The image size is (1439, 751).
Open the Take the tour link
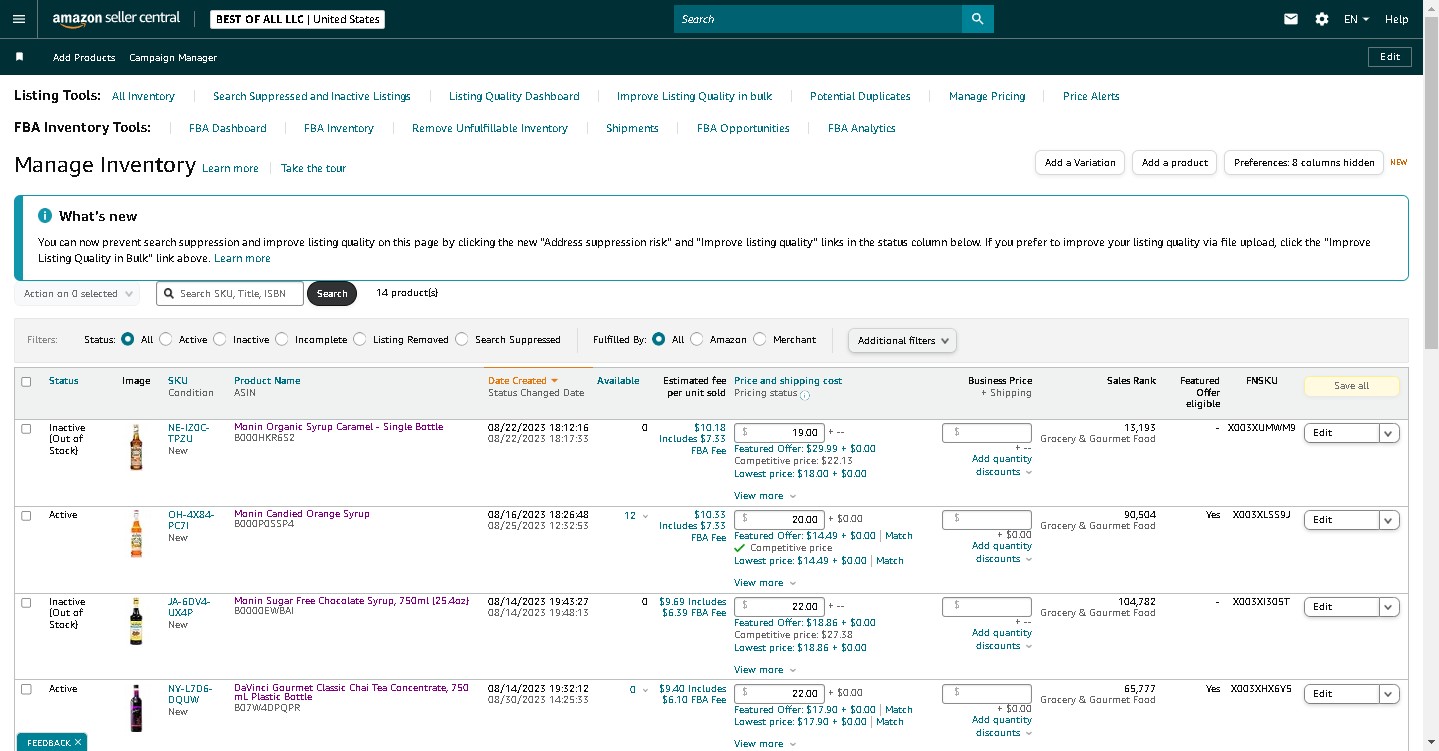pos(313,168)
